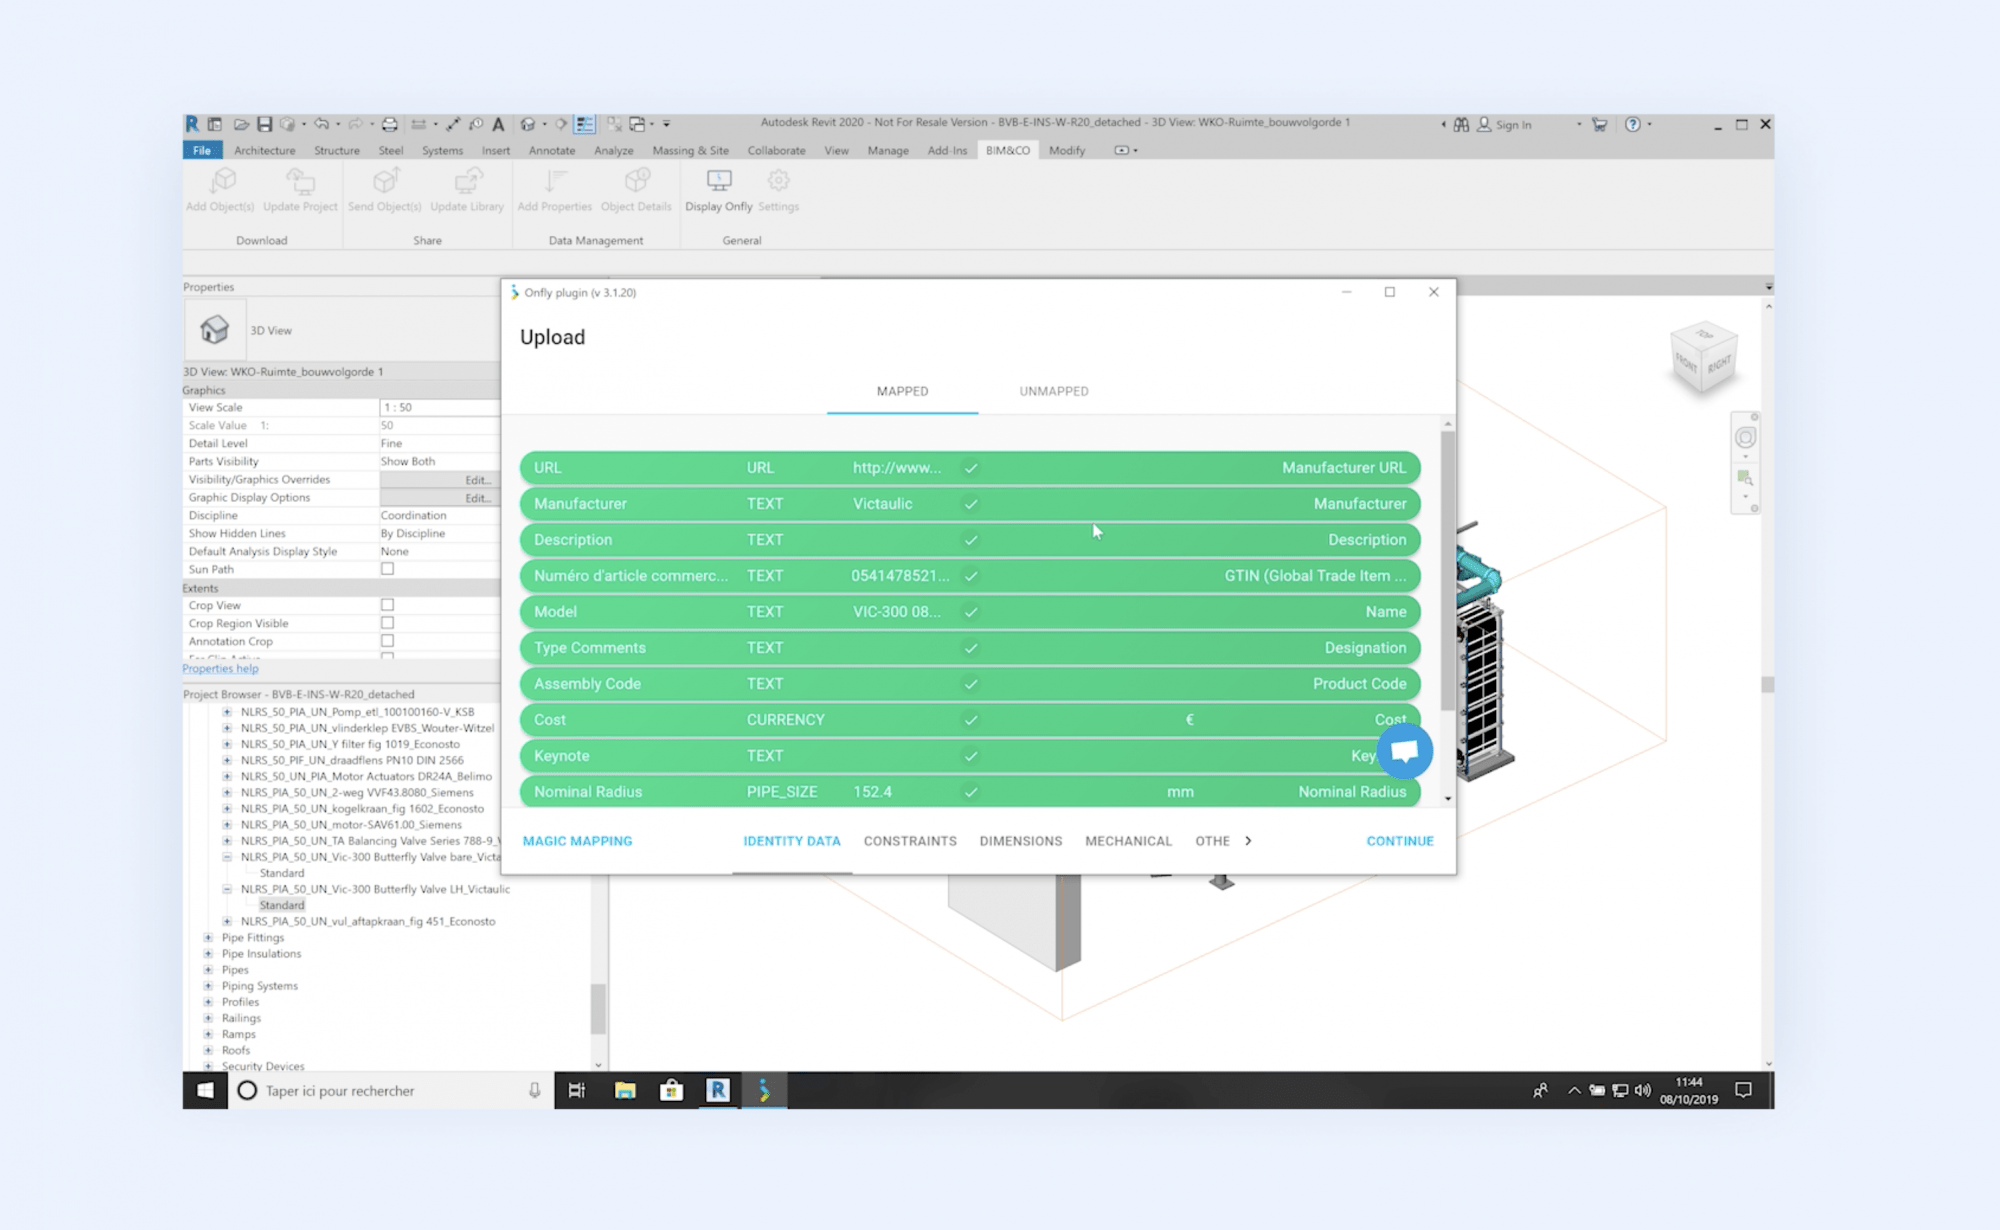Click the Settings gear in the BIM&CO ribbon
Screen dimensions: 2000x1230
(778, 182)
